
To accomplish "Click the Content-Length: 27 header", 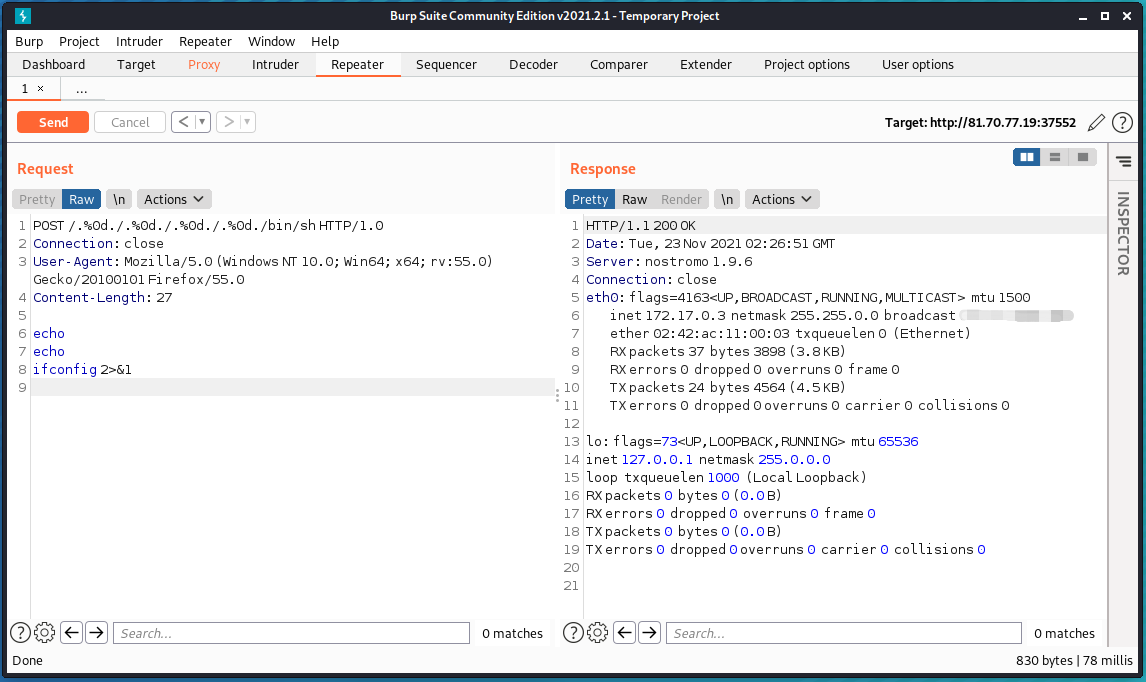I will tap(102, 298).
